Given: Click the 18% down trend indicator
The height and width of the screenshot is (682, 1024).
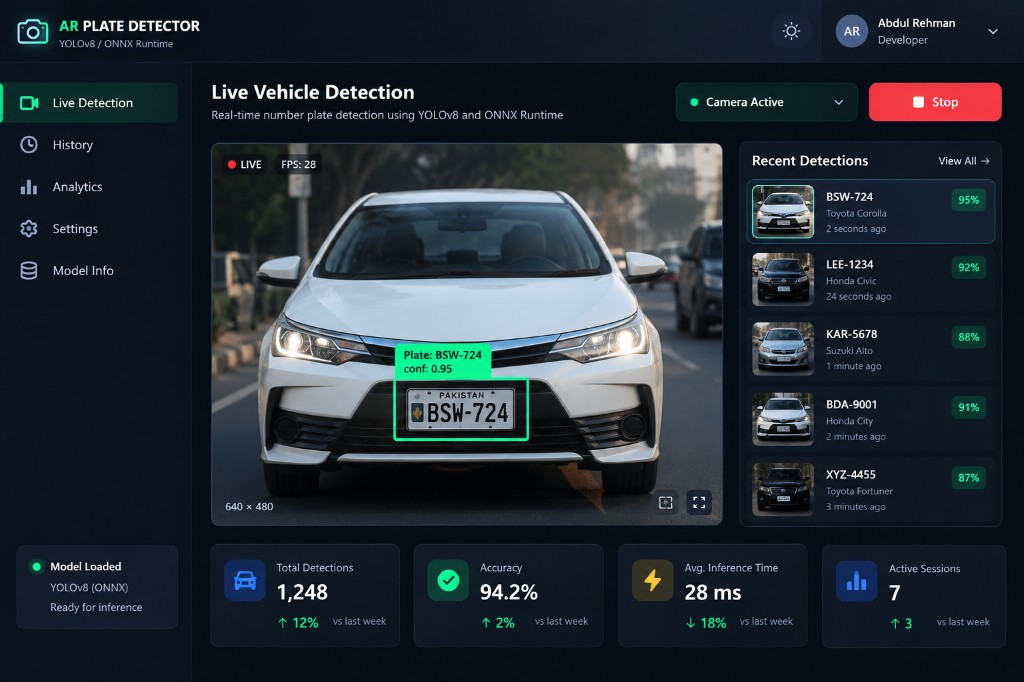Looking at the screenshot, I should tap(705, 623).
